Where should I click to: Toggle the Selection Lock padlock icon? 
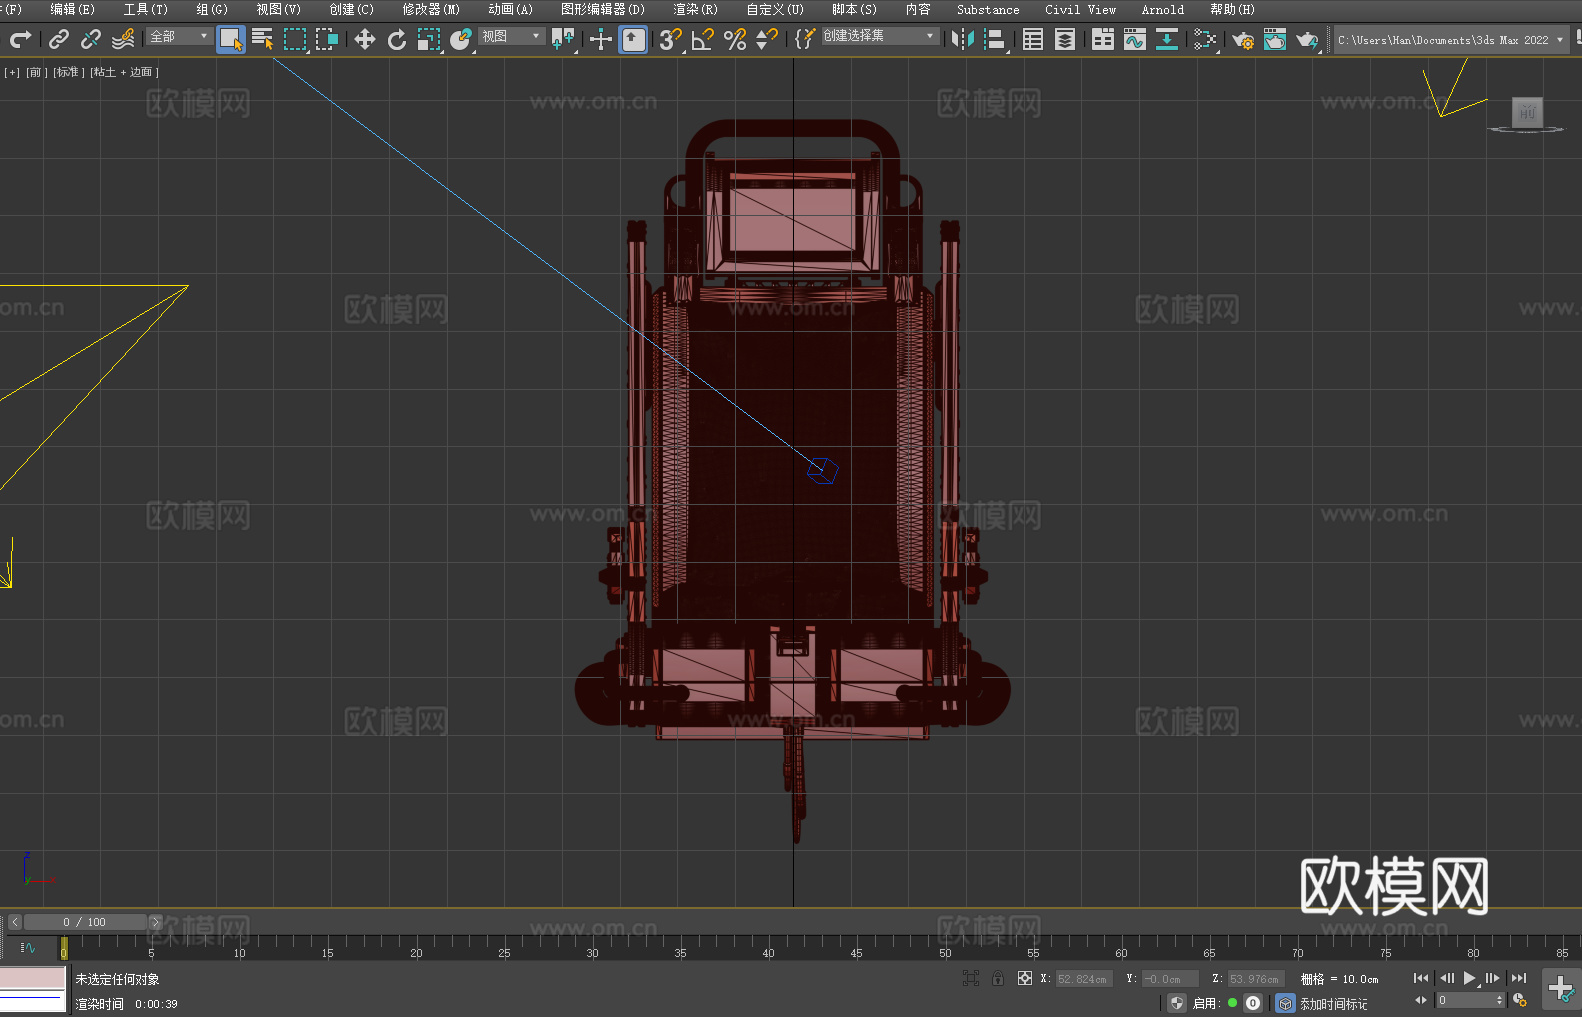click(x=998, y=978)
